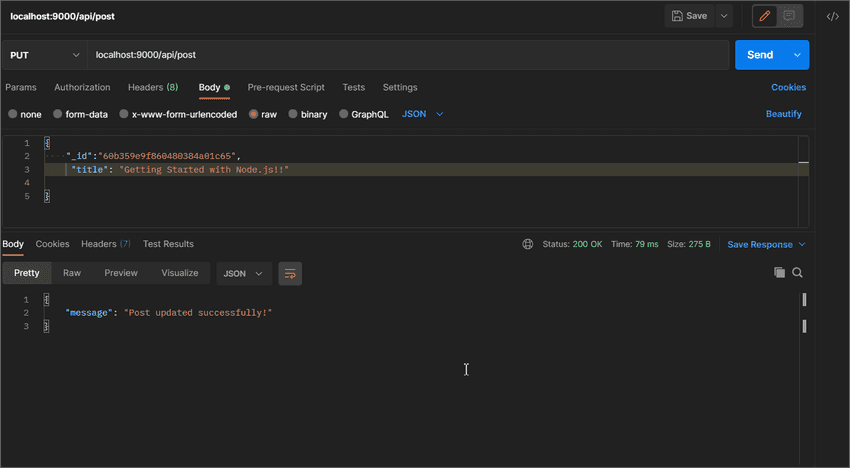850x468 pixels.
Task: Open the Send options arrow
Action: click(x=797, y=55)
